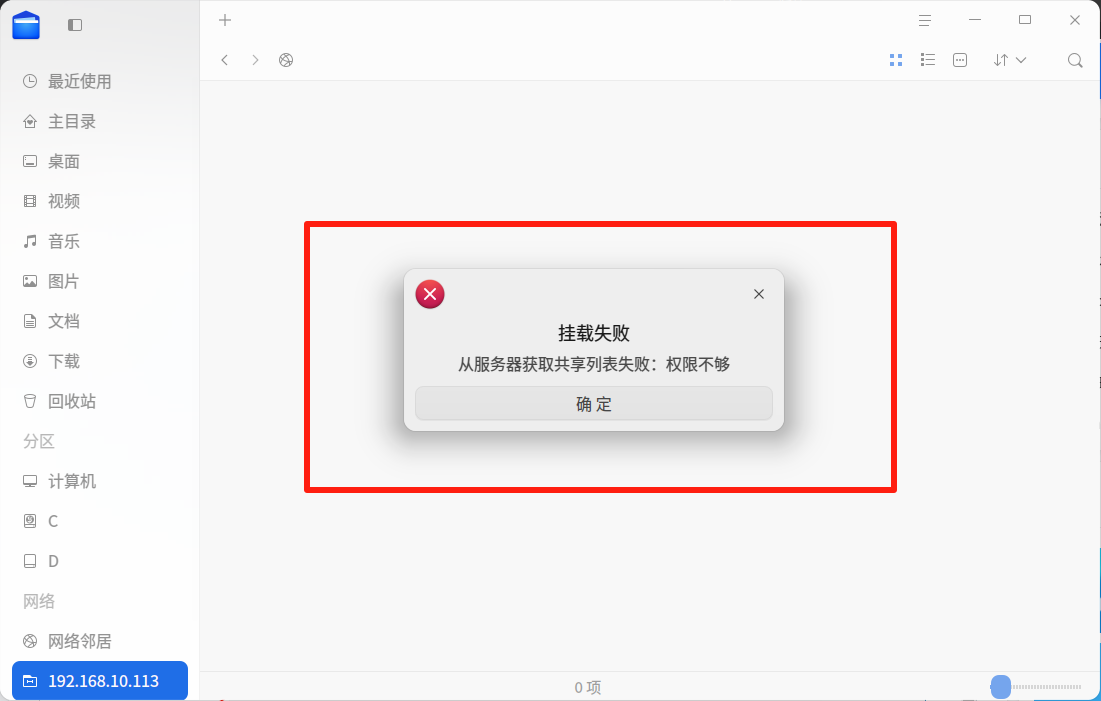Minimize the file manager window
This screenshot has height=701, width=1101.
pos(975,20)
